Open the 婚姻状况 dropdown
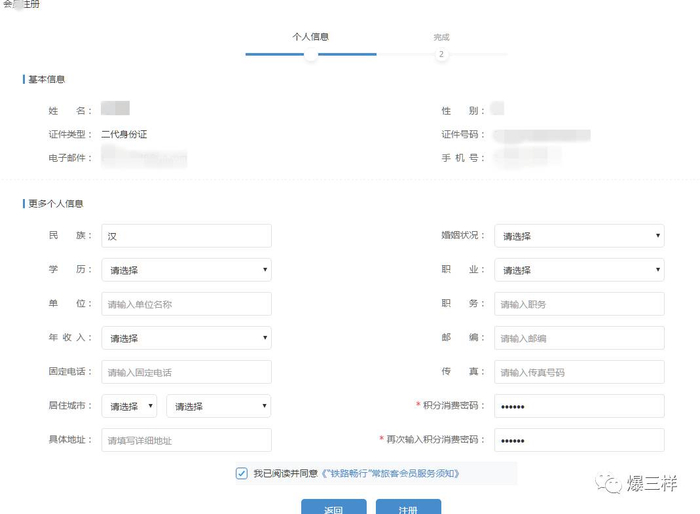 tap(579, 236)
